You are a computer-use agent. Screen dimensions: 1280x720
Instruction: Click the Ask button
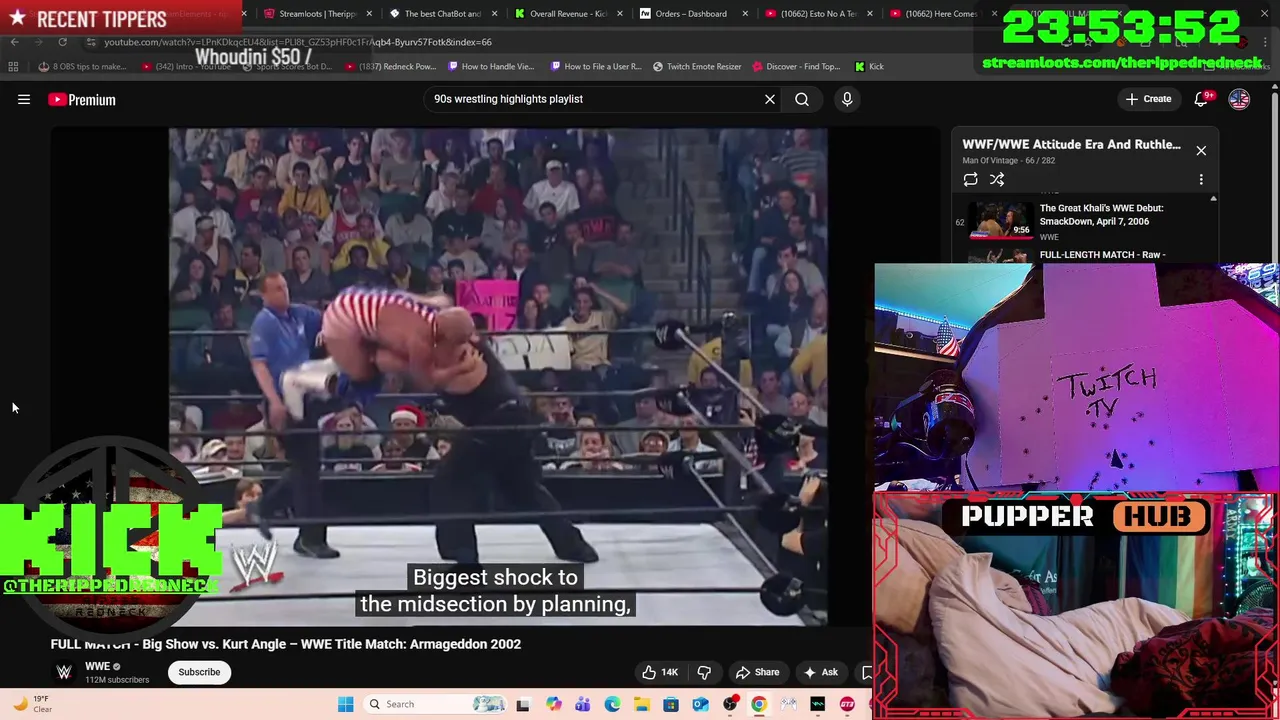[x=820, y=672]
